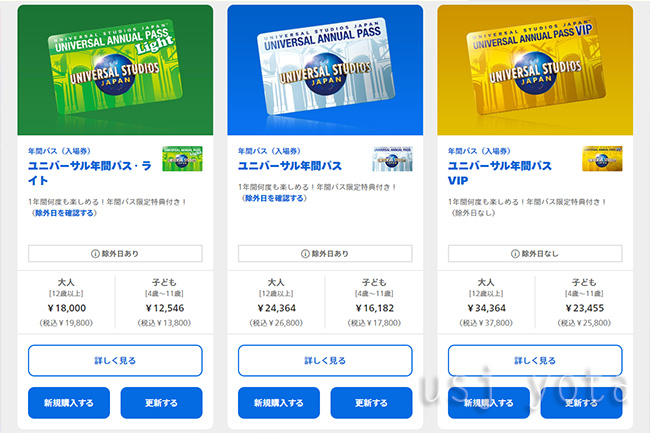Open the large gold Annual Pass VIP card image
This screenshot has height=433, width=650.
pyautogui.click(x=535, y=70)
